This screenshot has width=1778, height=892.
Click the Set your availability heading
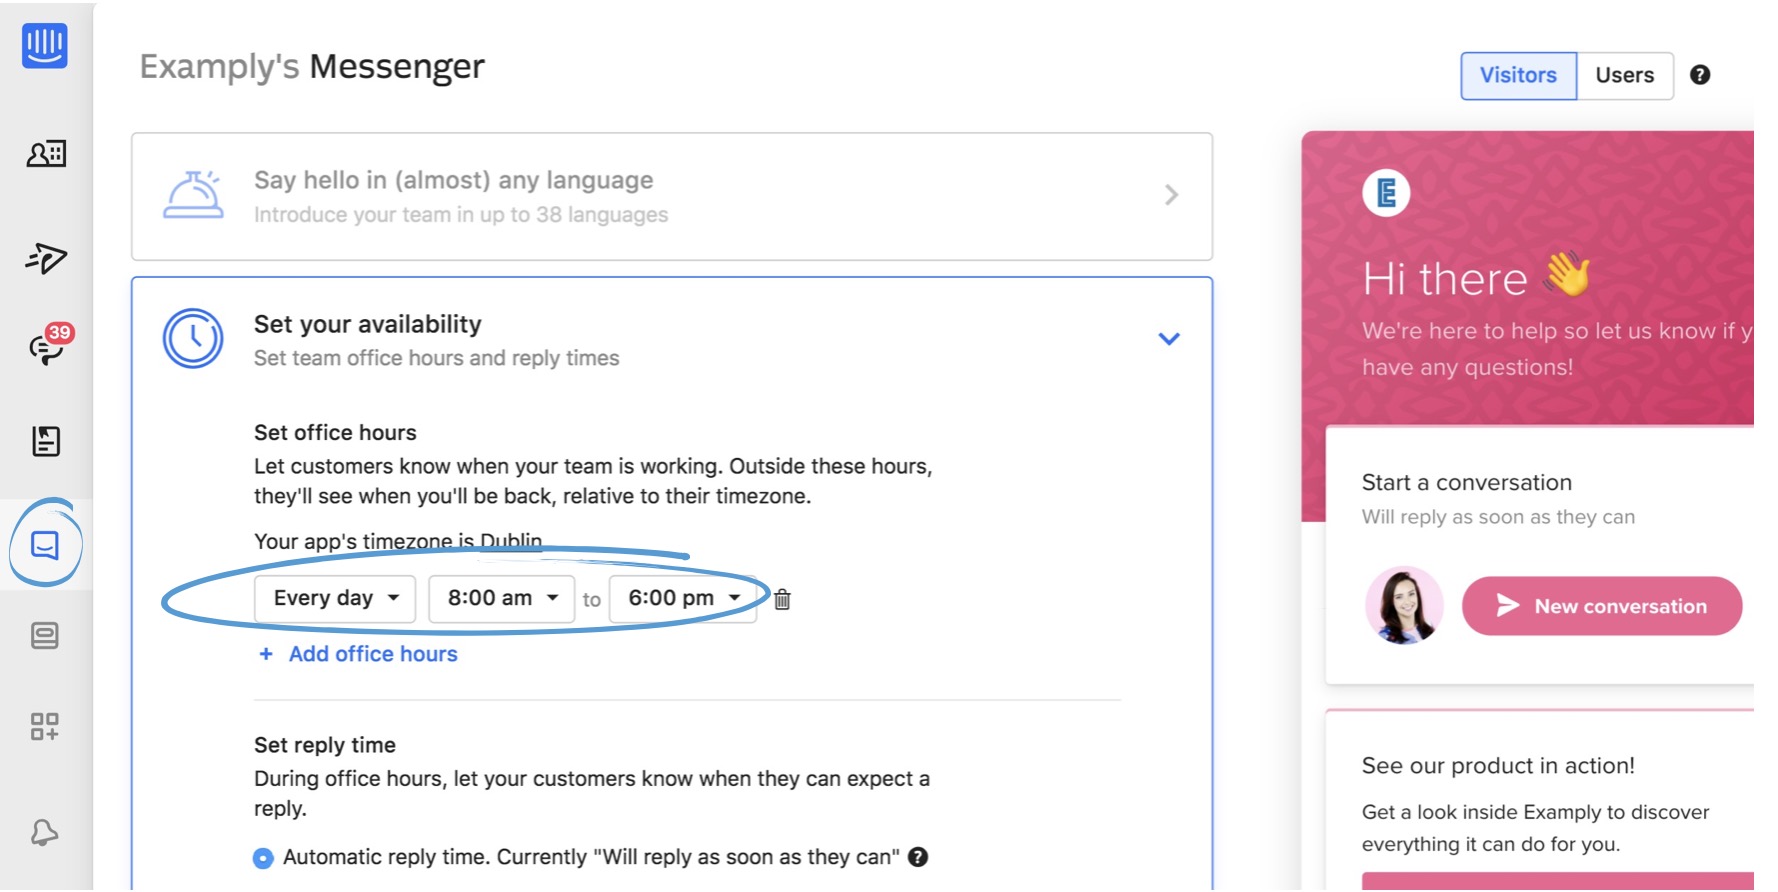(368, 324)
